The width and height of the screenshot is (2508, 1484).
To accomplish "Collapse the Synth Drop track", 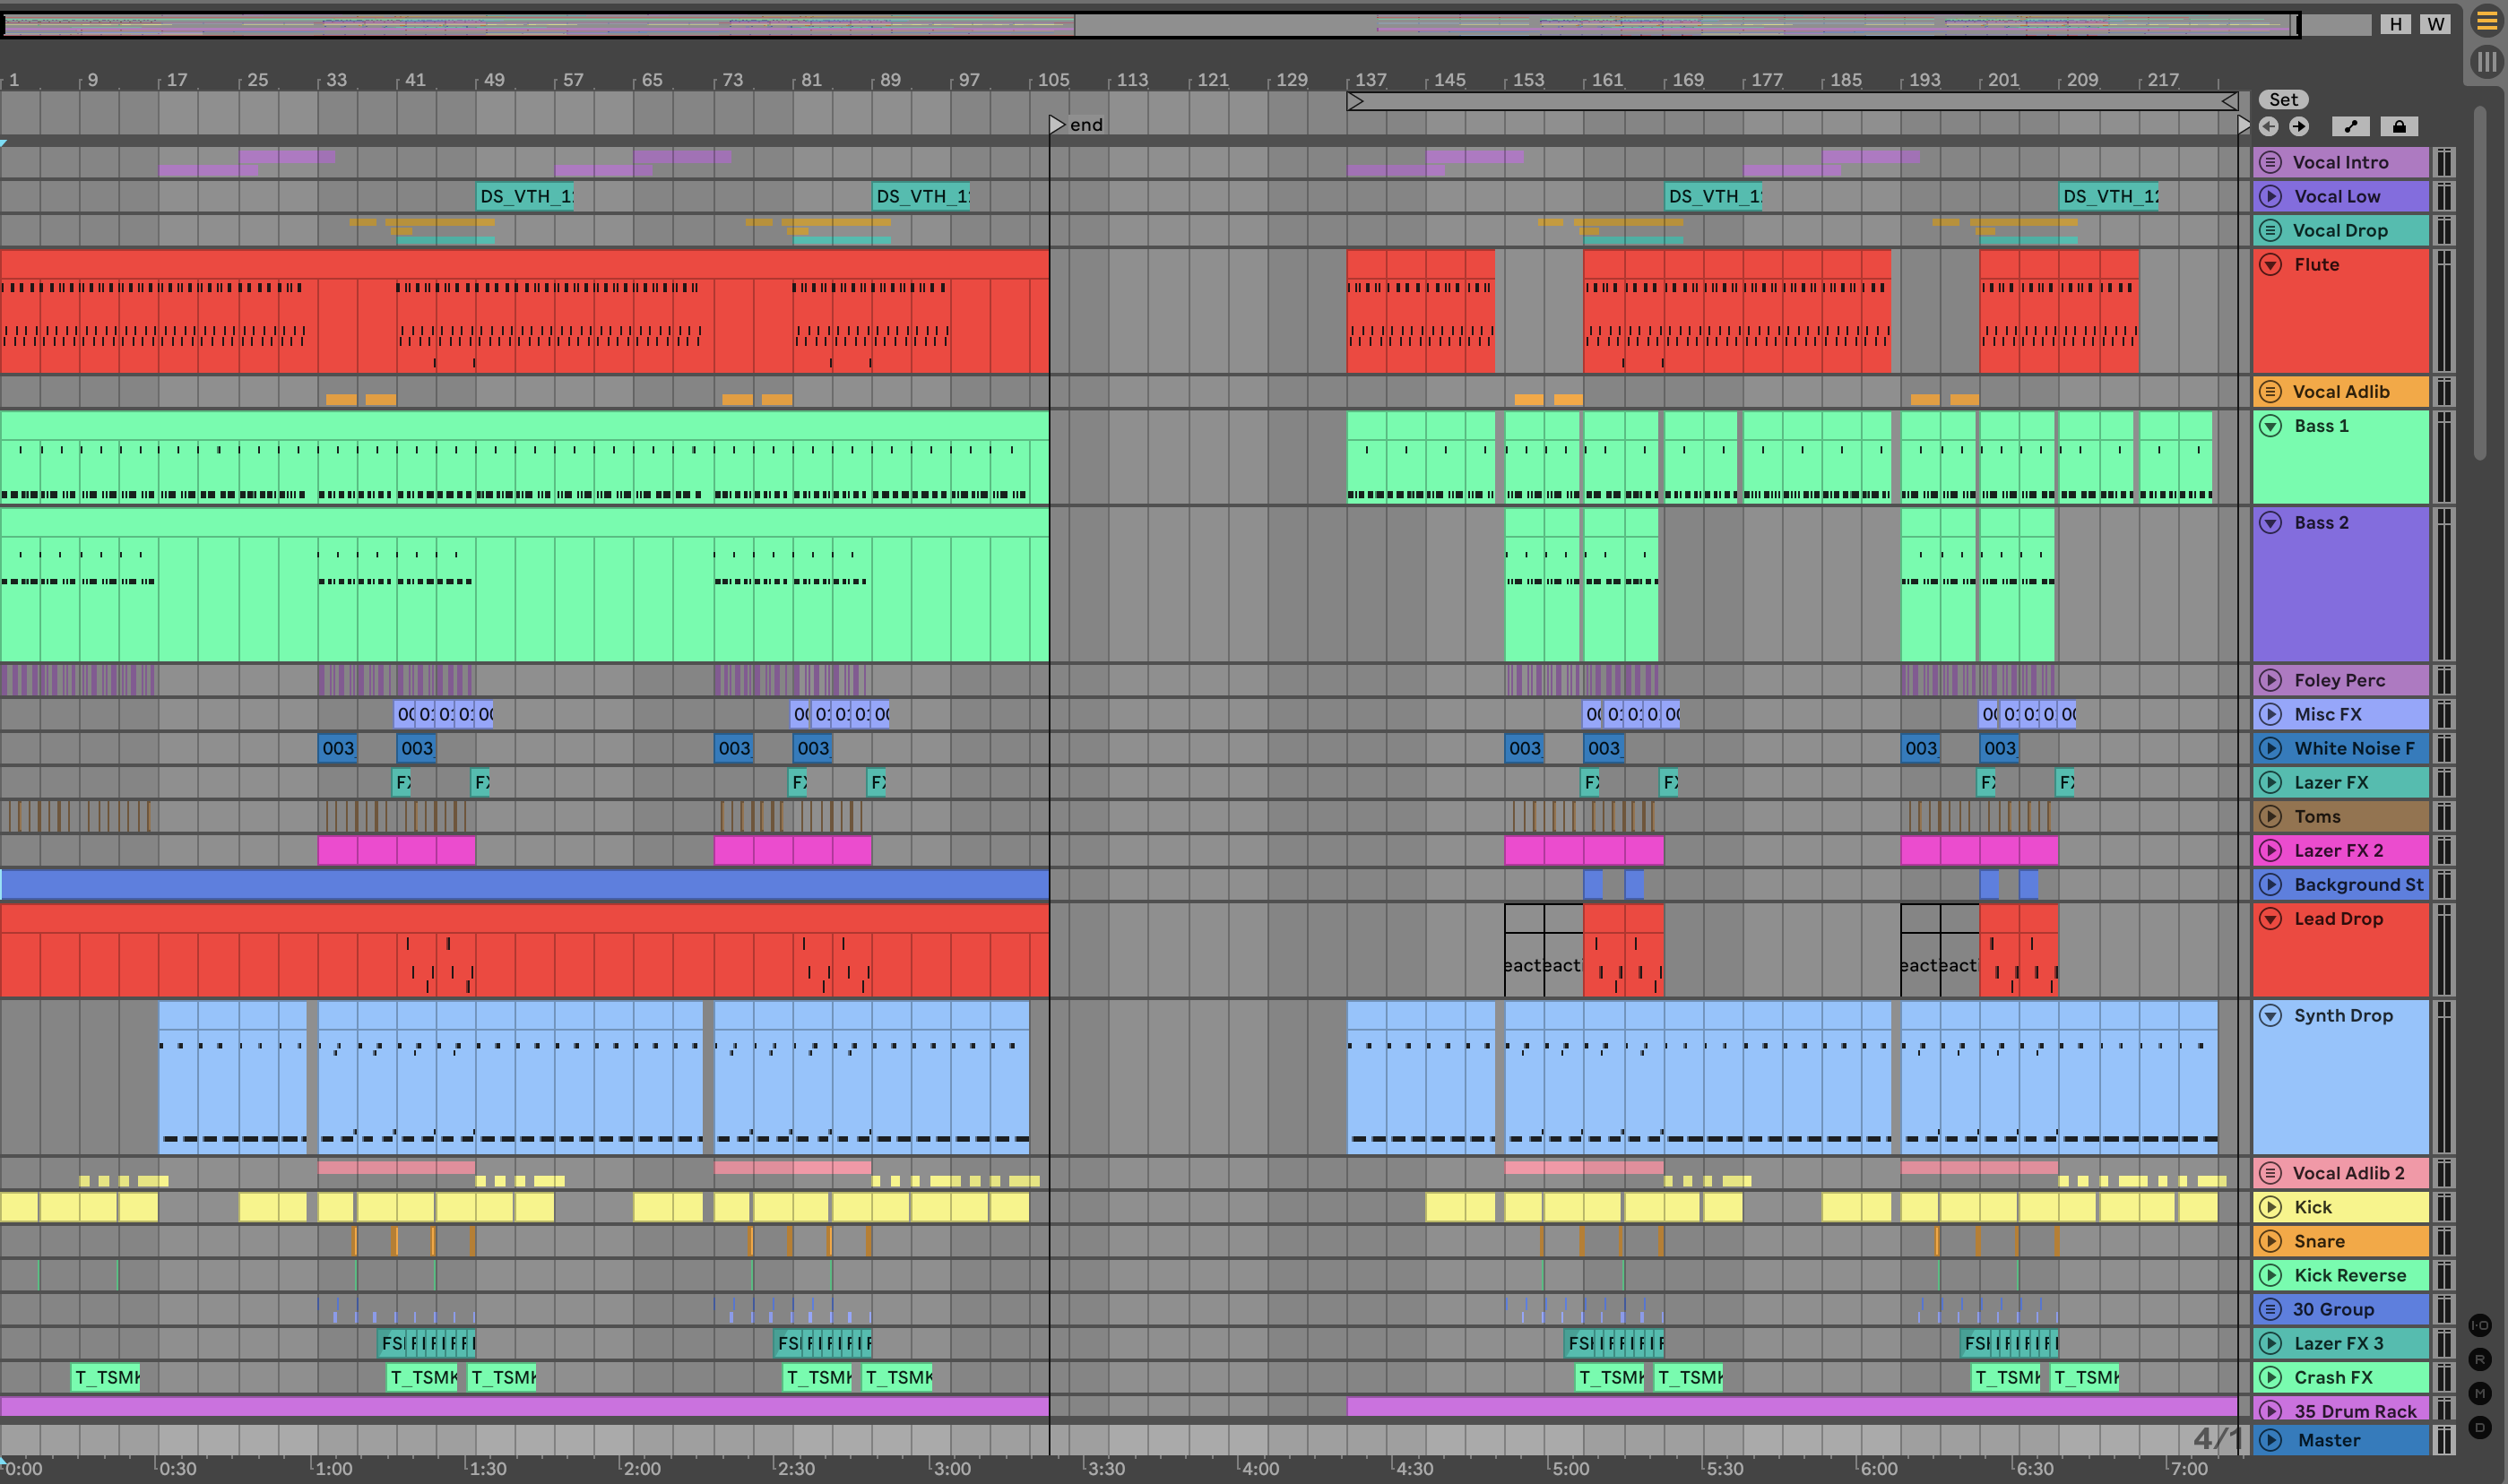I will (x=2270, y=1016).
